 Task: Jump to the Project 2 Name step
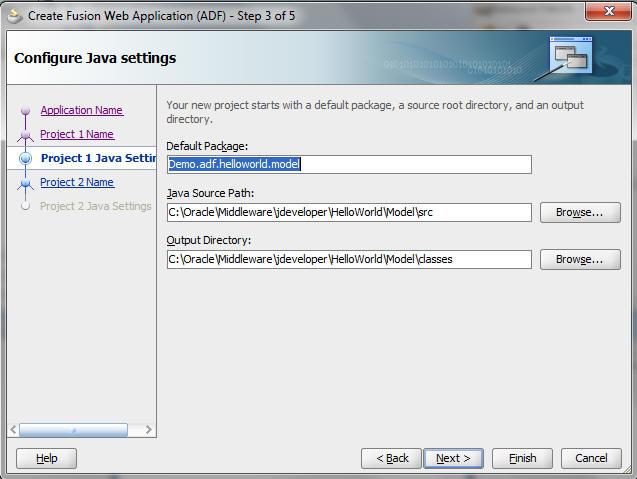77,182
